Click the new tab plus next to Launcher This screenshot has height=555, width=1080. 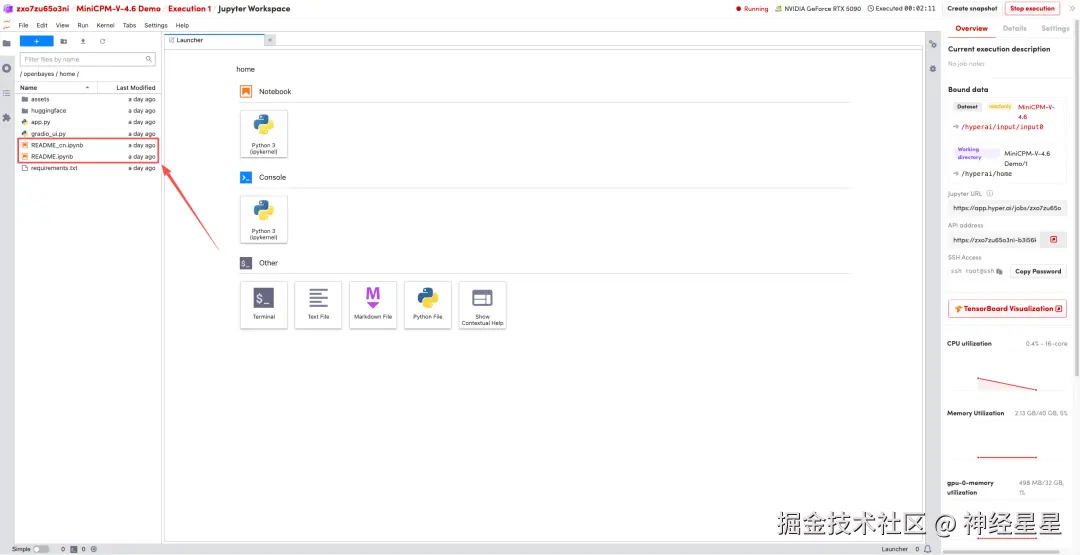270,40
